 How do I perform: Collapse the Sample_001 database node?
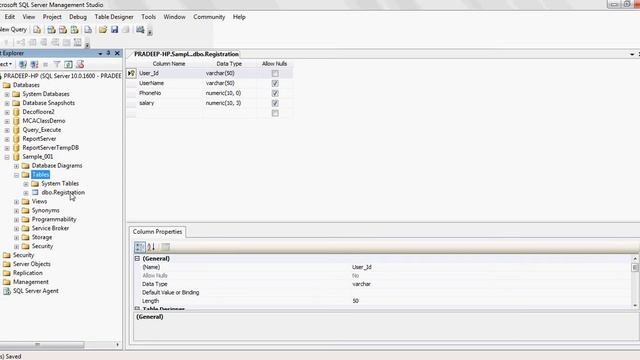click(7, 157)
